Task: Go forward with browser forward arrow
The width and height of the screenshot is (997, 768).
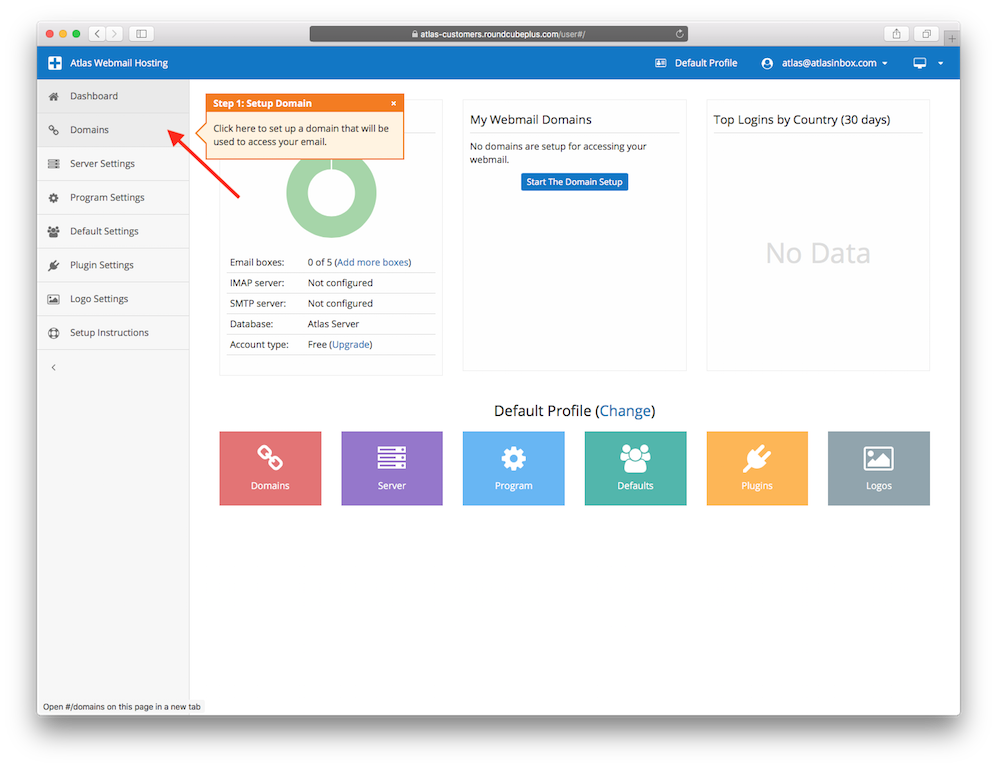Action: [x=114, y=34]
